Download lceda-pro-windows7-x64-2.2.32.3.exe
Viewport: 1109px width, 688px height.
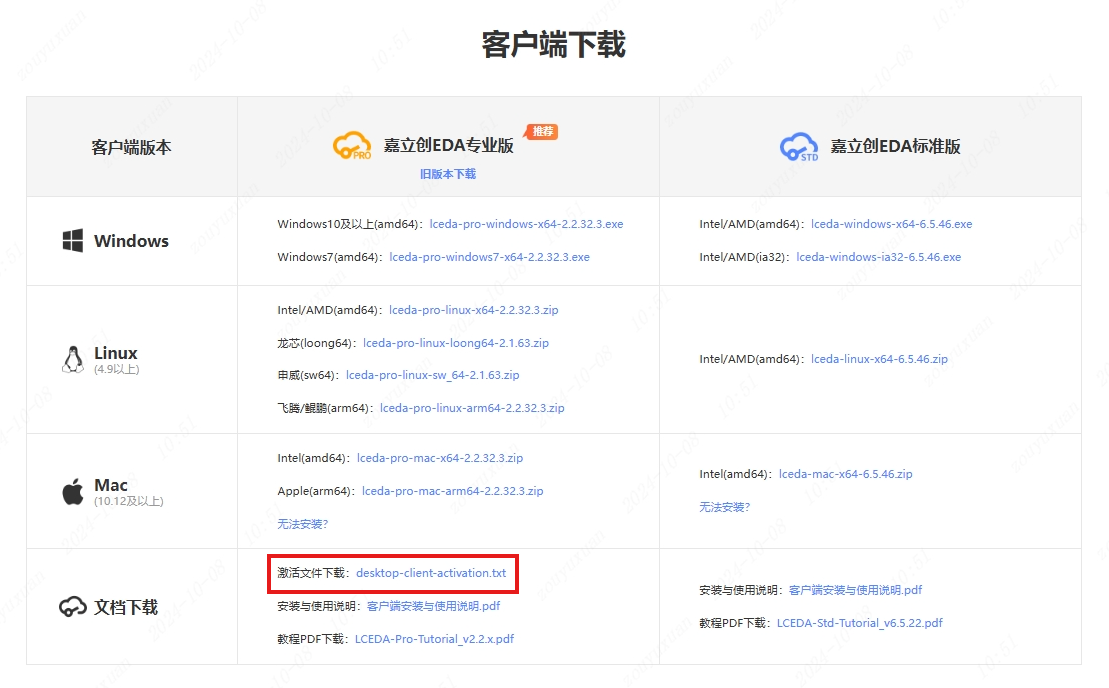point(489,257)
